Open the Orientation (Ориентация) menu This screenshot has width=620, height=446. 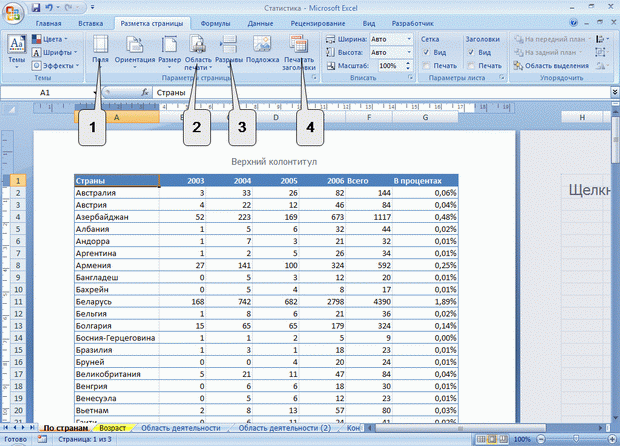pyautogui.click(x=135, y=51)
